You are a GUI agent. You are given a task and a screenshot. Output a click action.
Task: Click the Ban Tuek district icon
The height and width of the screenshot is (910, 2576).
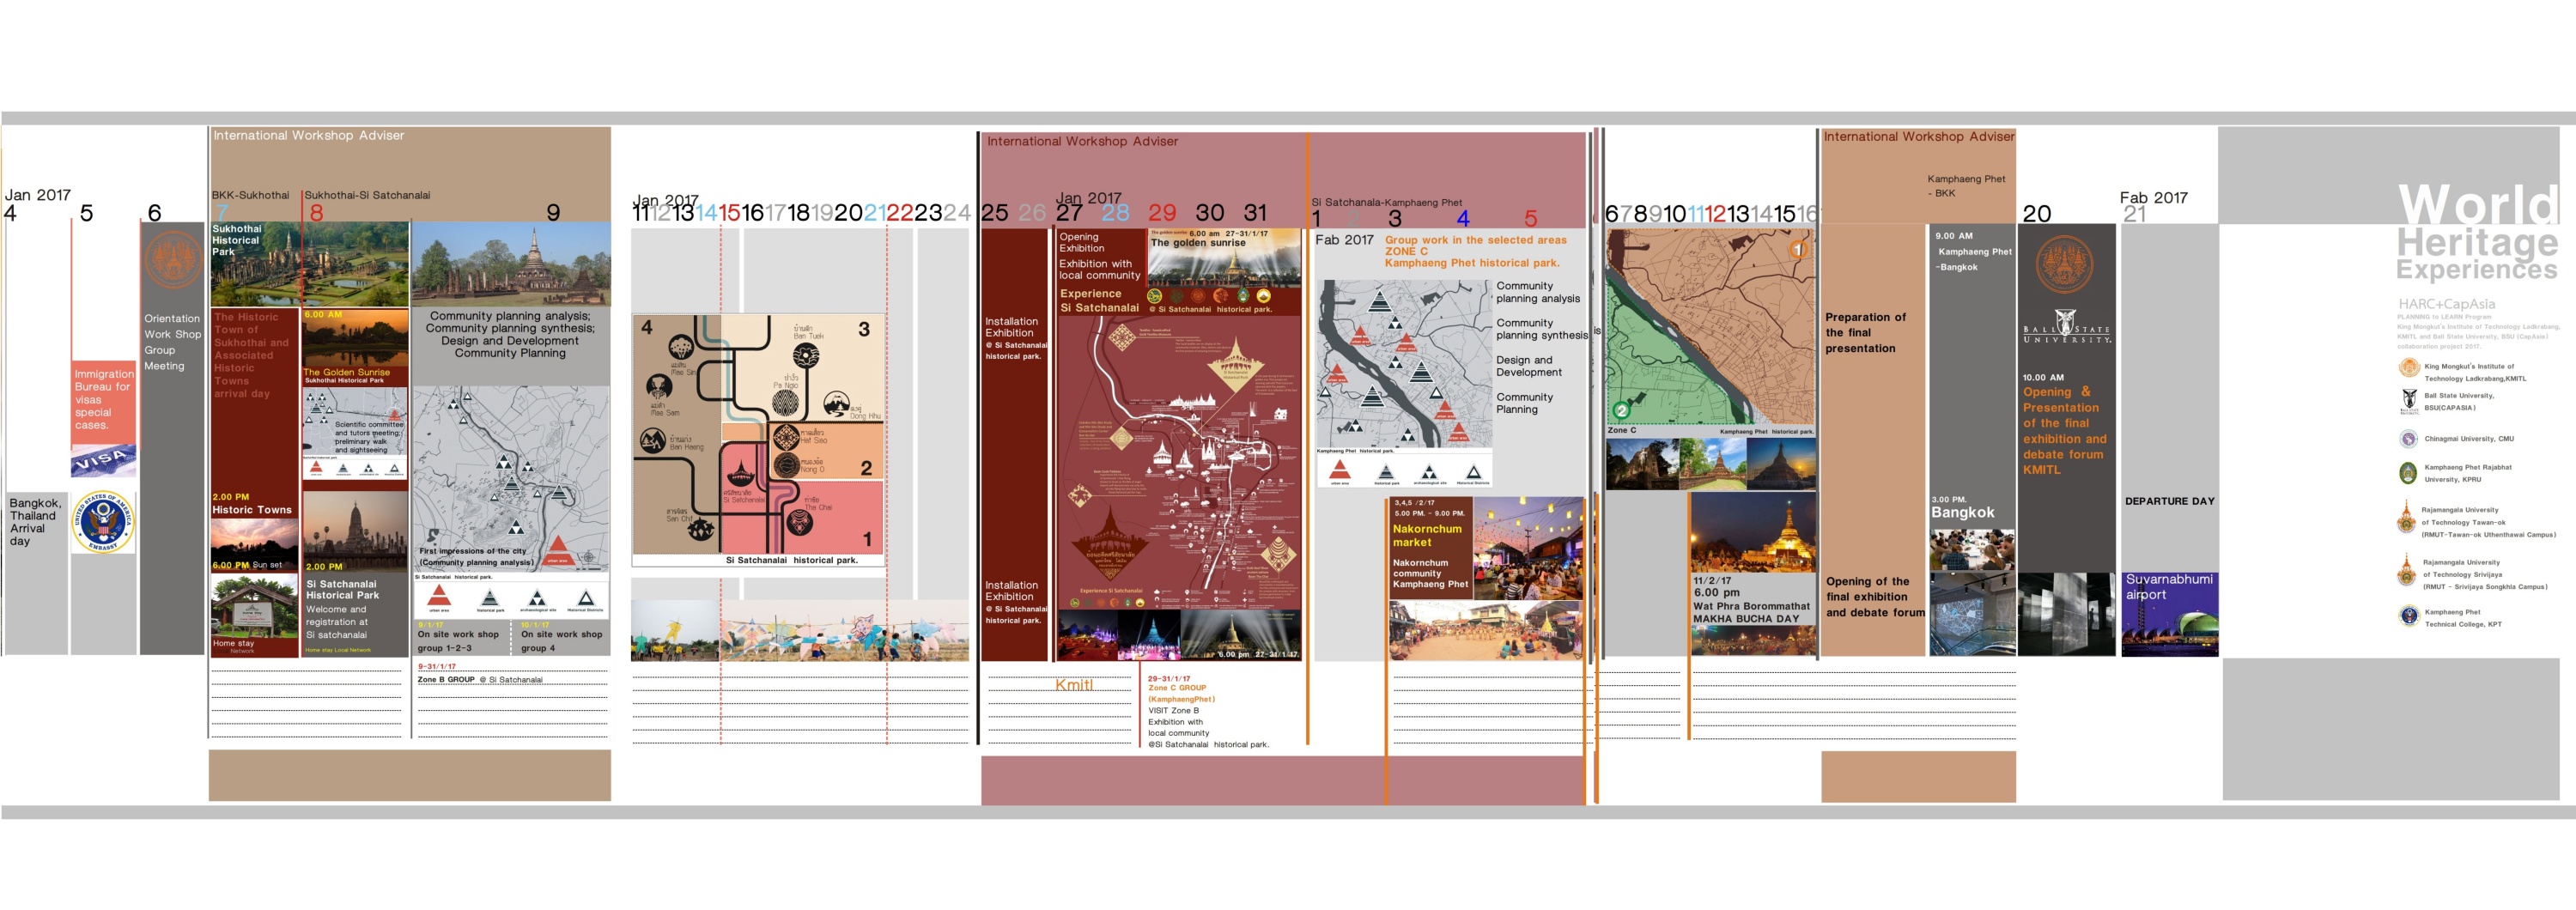click(806, 355)
